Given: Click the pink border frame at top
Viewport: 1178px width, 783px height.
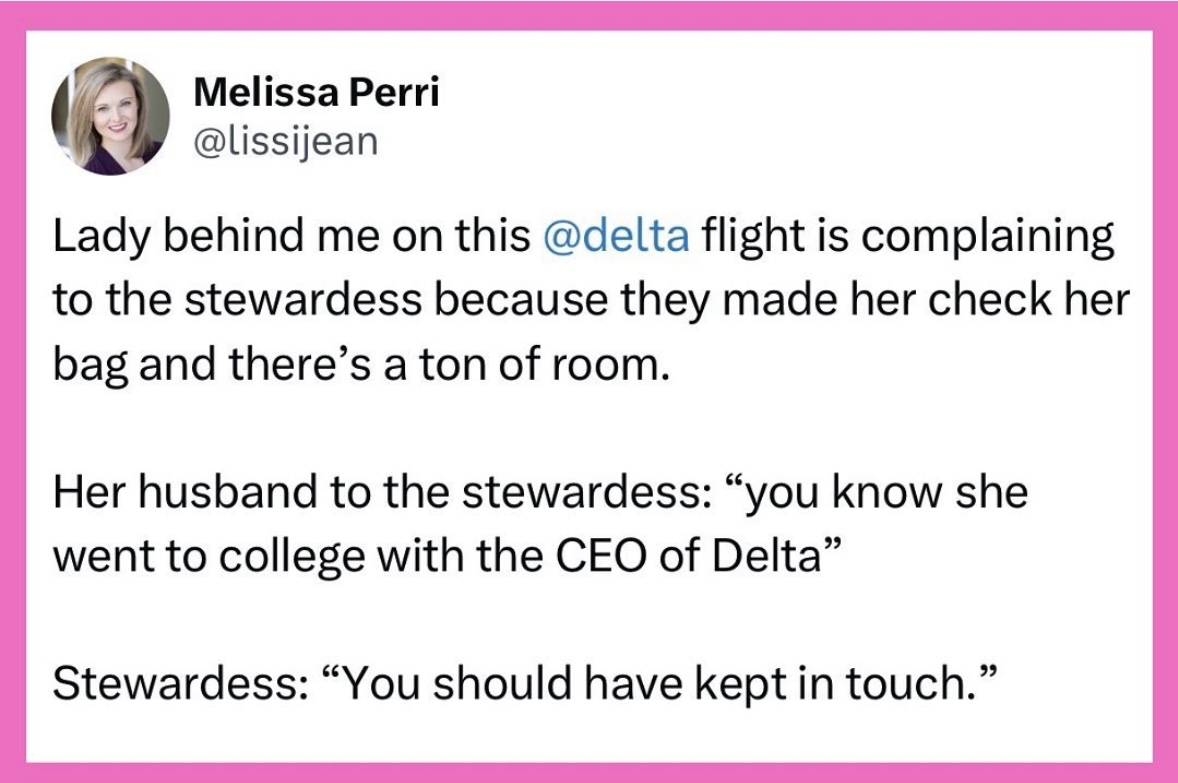Looking at the screenshot, I should point(589,14).
